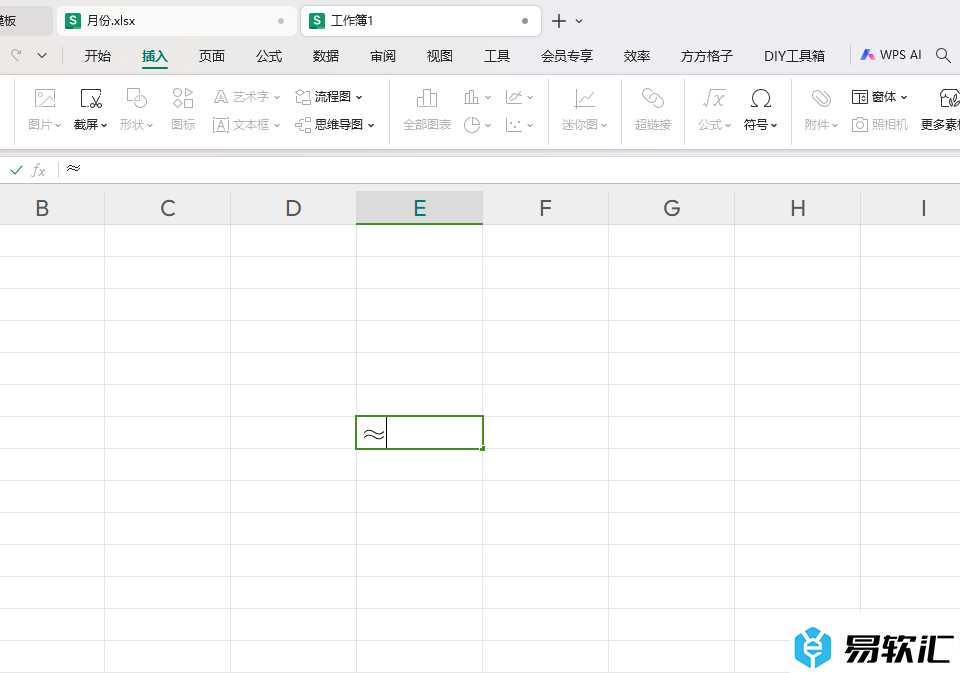Open the new tab dropdown chevron
This screenshot has height=673, width=960.
tap(579, 21)
